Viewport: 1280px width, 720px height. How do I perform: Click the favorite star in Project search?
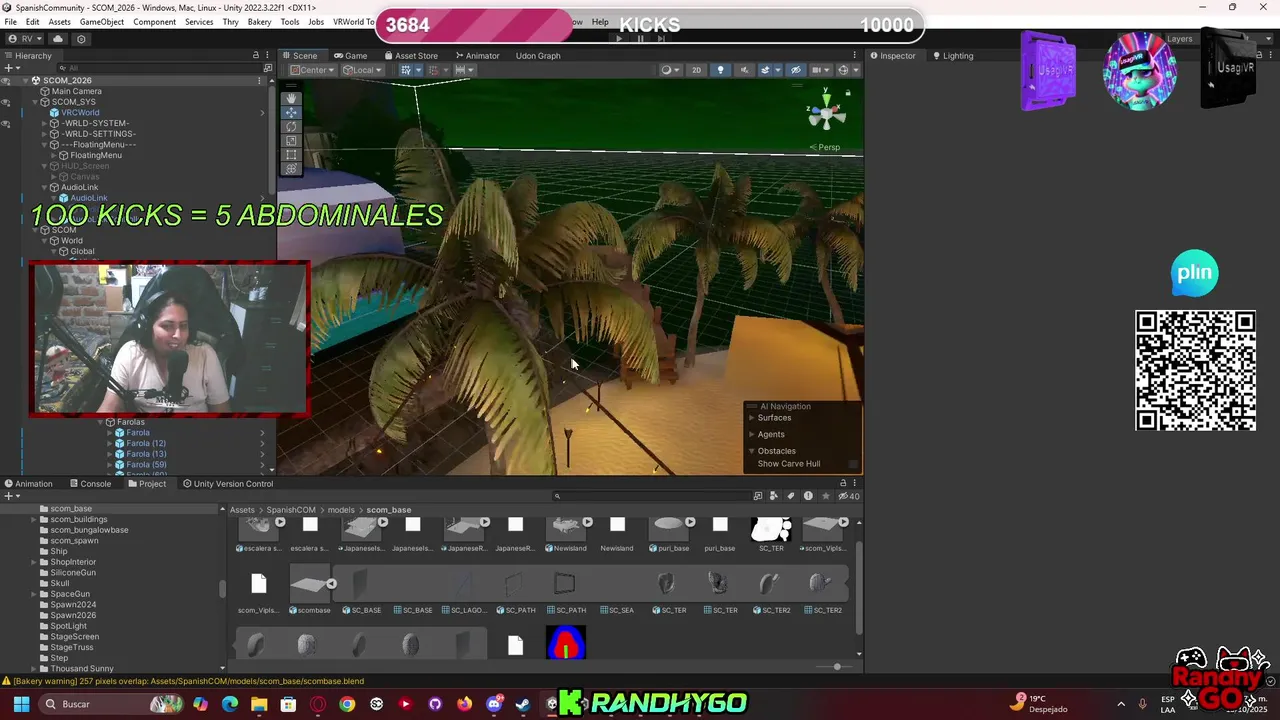point(825,496)
